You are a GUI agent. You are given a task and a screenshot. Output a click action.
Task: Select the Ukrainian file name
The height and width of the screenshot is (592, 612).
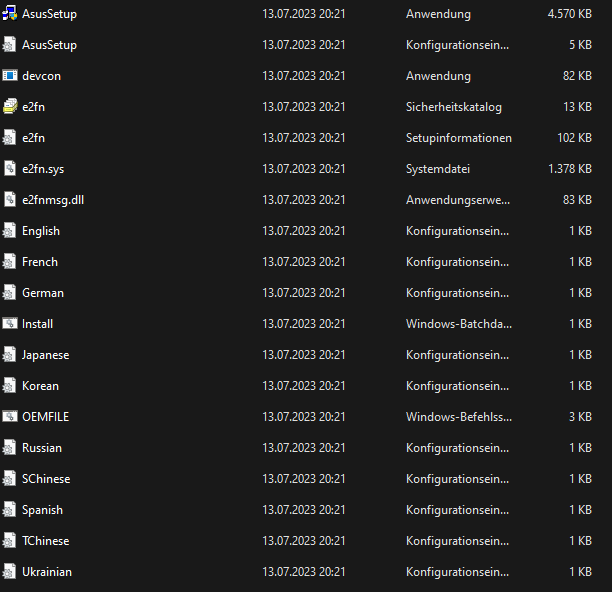(47, 572)
